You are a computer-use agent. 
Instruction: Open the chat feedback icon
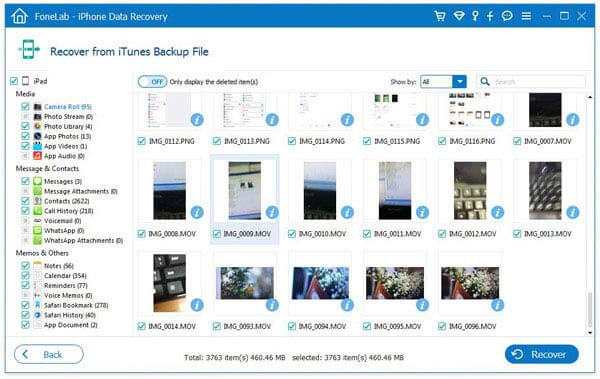pyautogui.click(x=507, y=16)
